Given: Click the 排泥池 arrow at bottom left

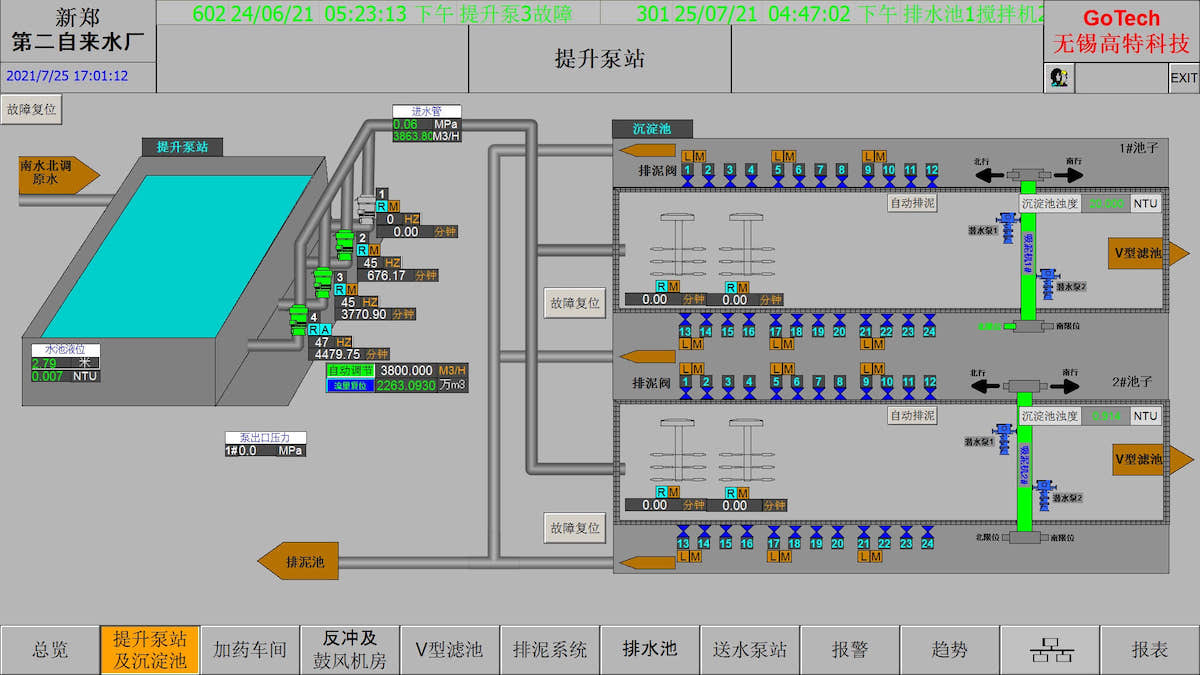Looking at the screenshot, I should coord(297,561).
